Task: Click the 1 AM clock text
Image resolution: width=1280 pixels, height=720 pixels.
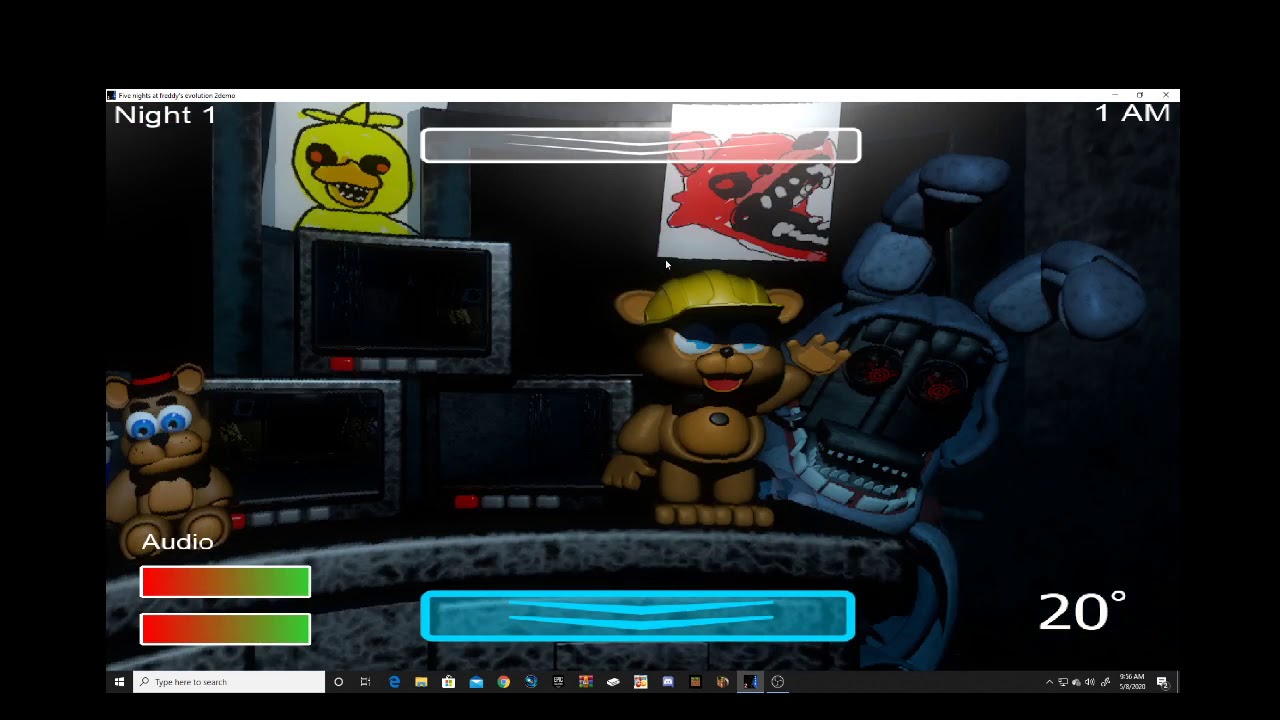Action: coord(1132,113)
